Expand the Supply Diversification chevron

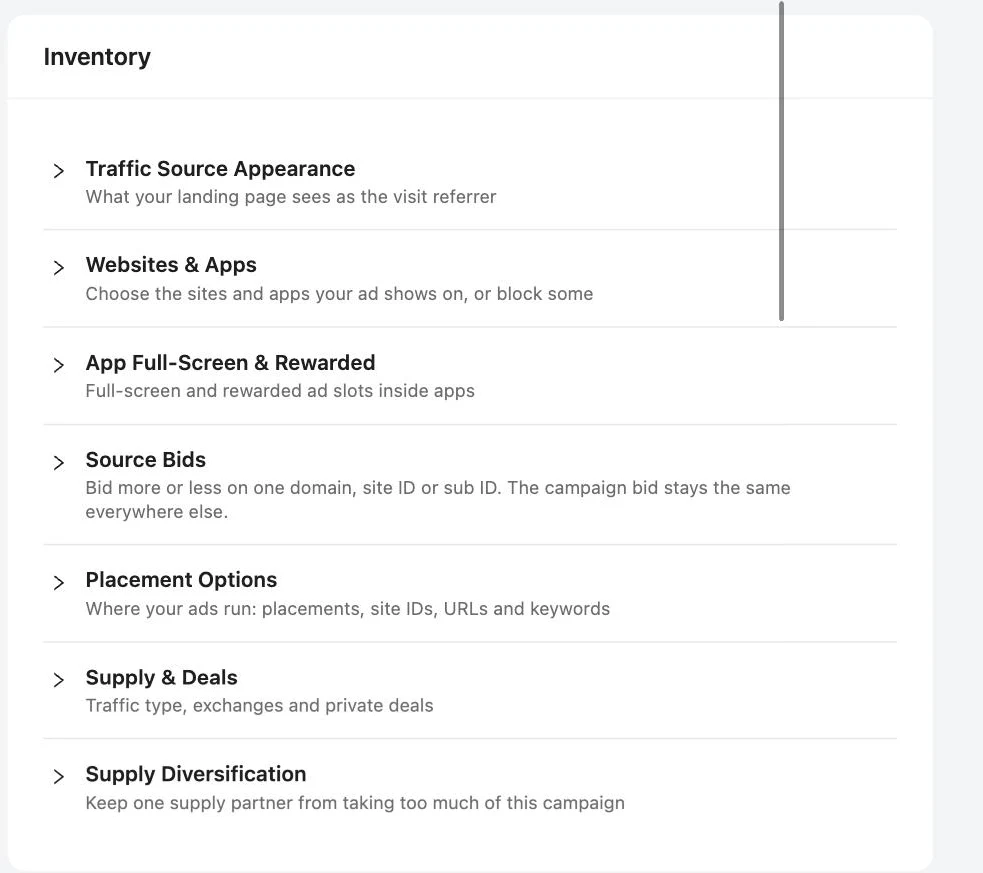58,776
